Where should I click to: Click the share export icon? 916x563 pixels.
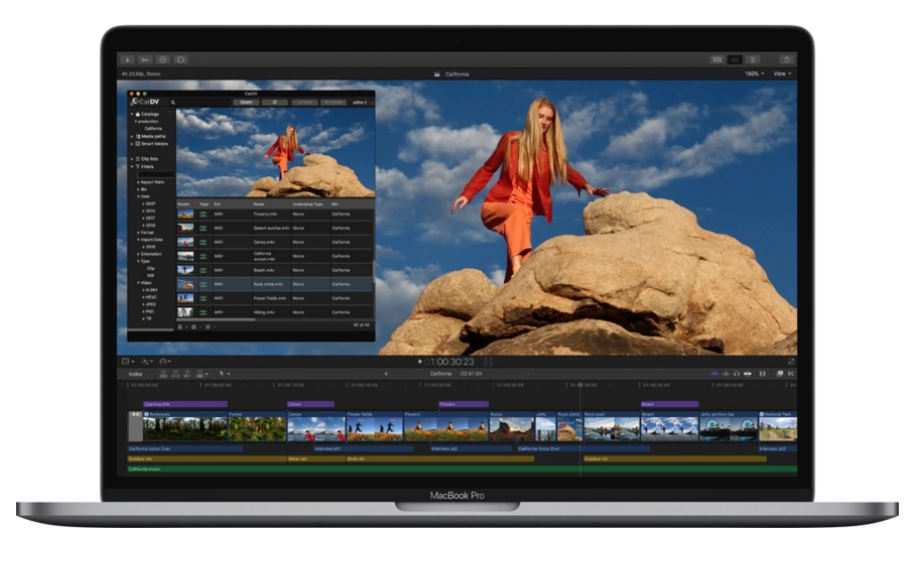[787, 60]
